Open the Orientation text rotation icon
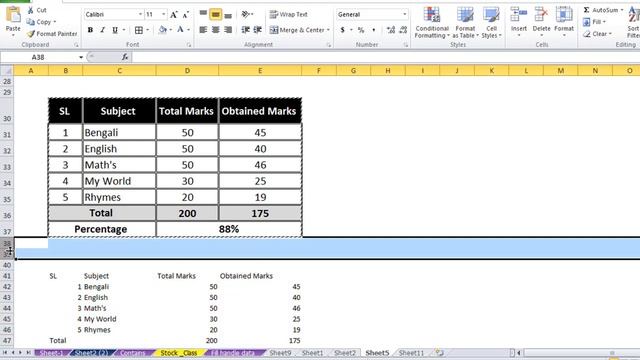The width and height of the screenshot is (640, 360). (246, 14)
